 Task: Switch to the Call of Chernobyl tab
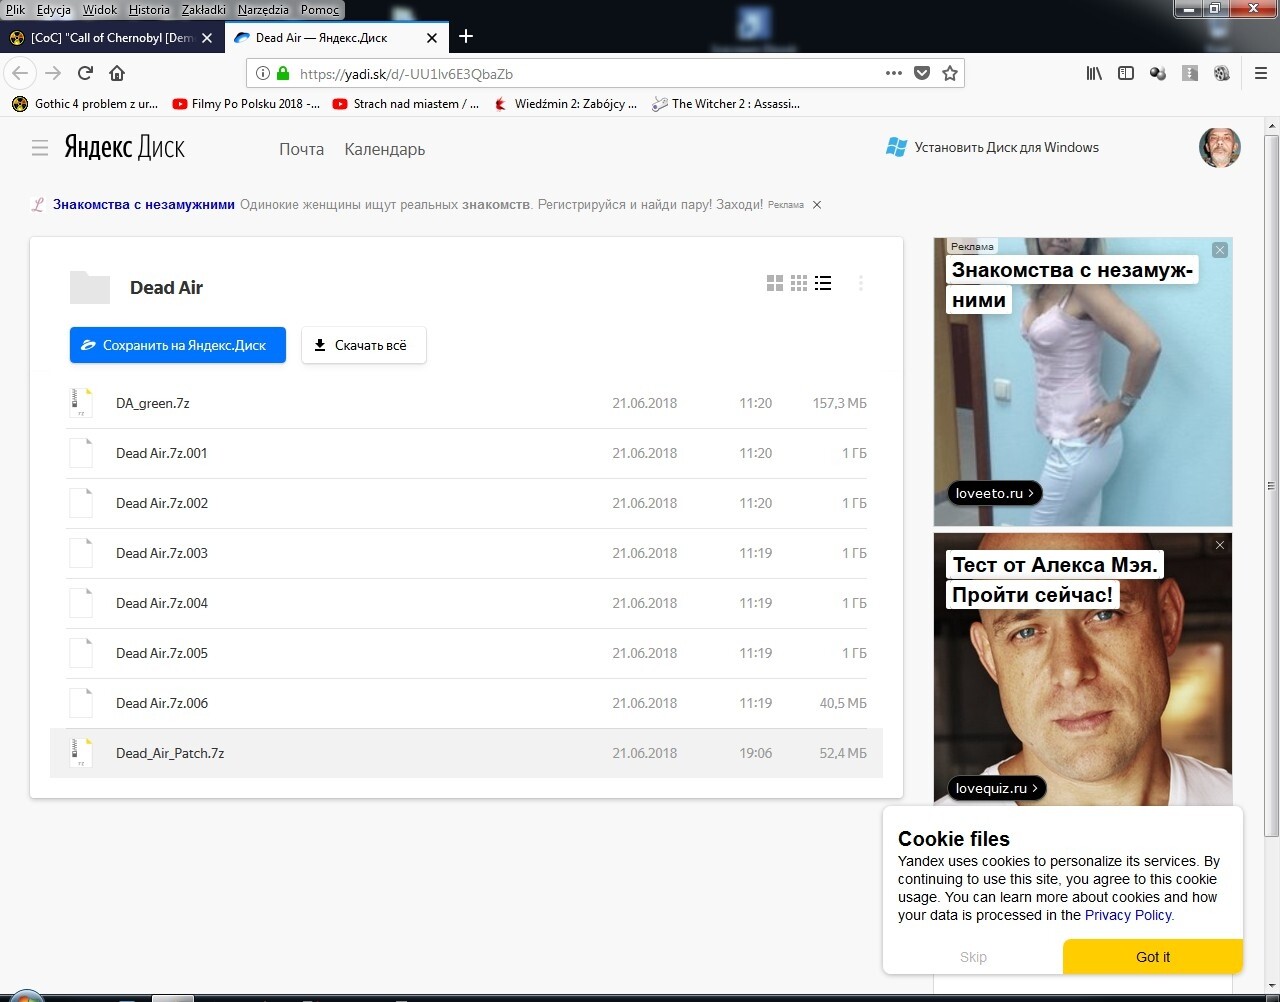tap(110, 38)
